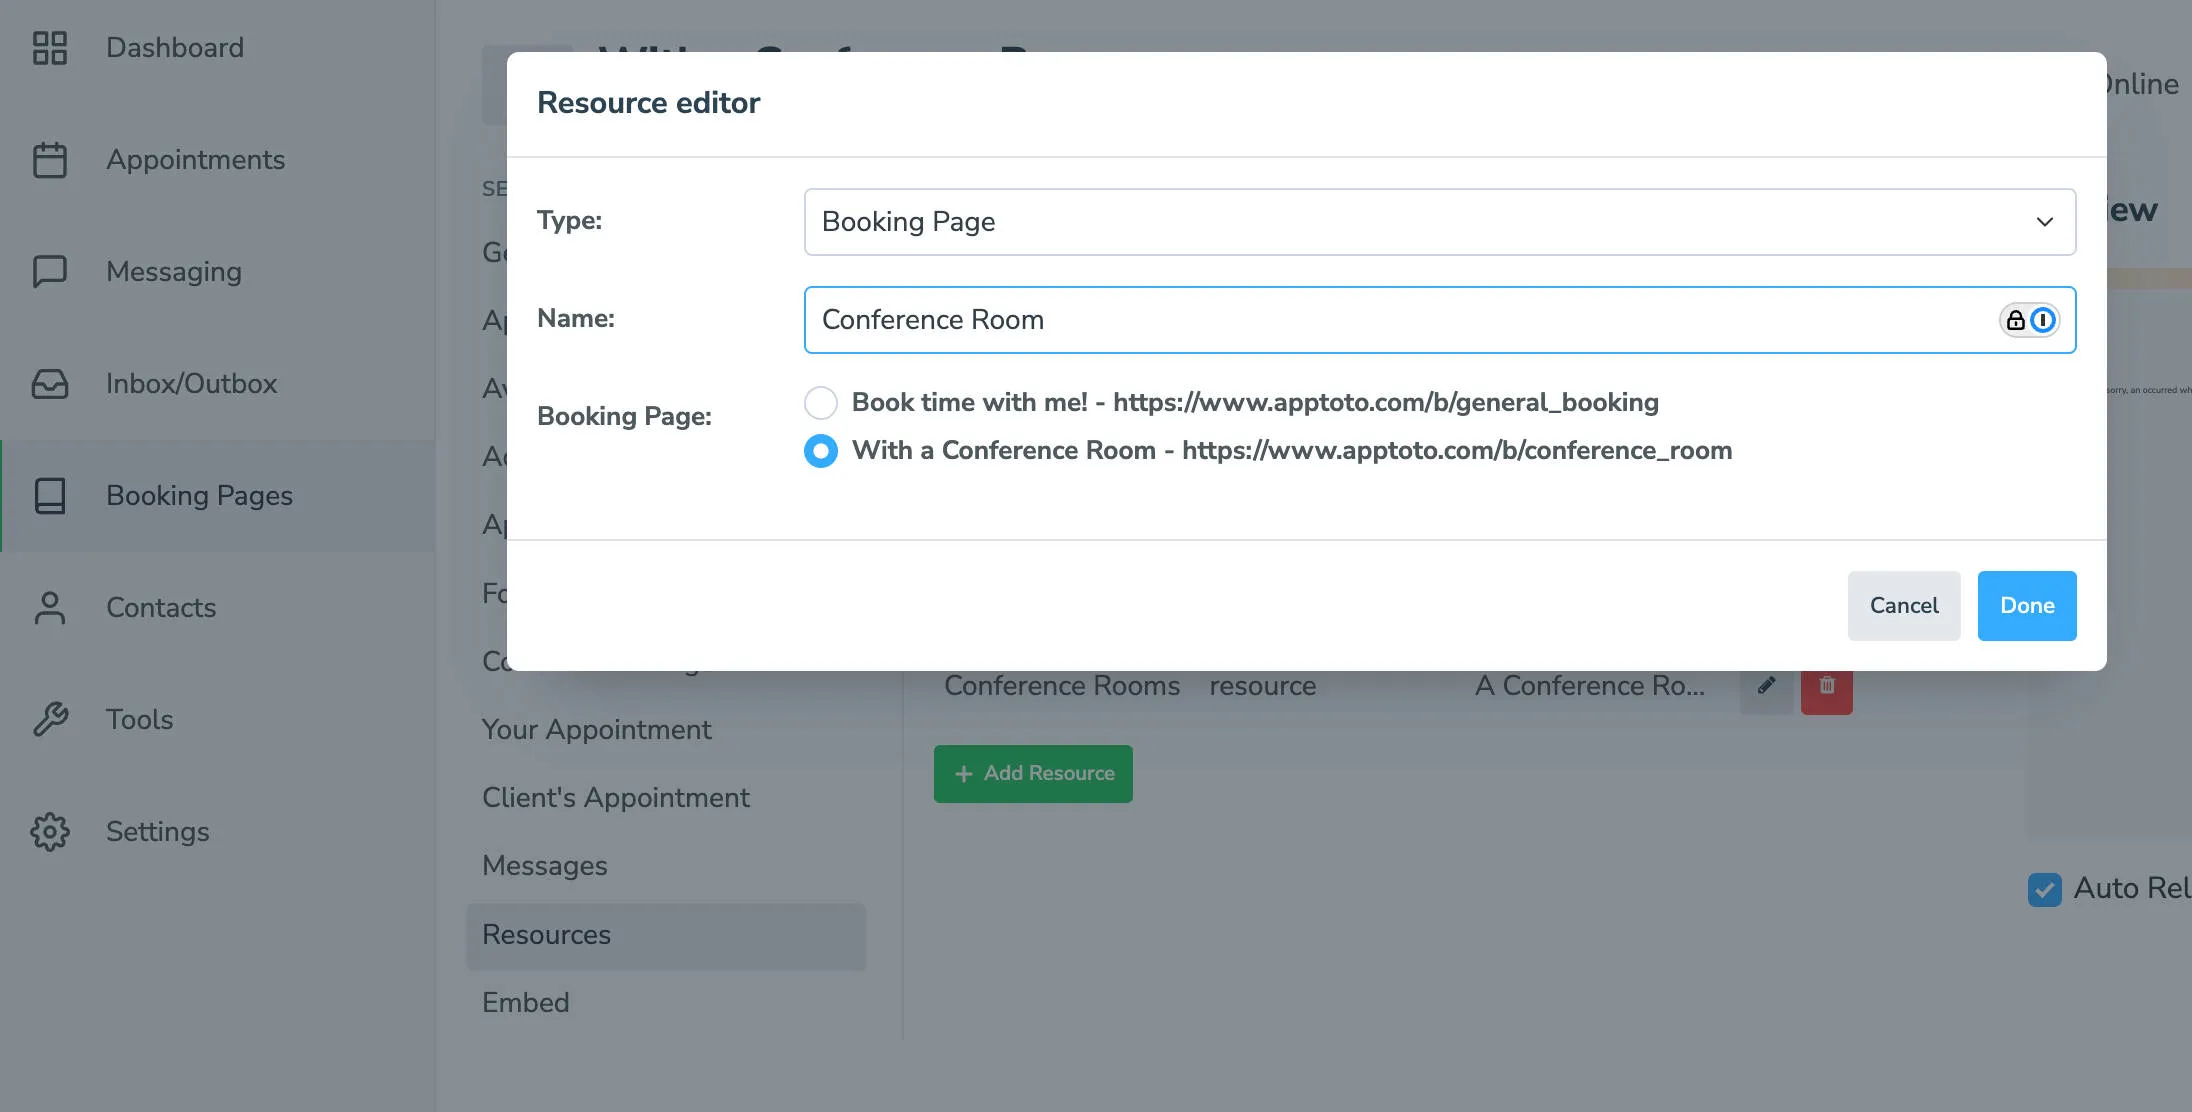Image resolution: width=2192 pixels, height=1112 pixels.
Task: Open the Type dropdown showing Booking Page
Action: (1440, 221)
